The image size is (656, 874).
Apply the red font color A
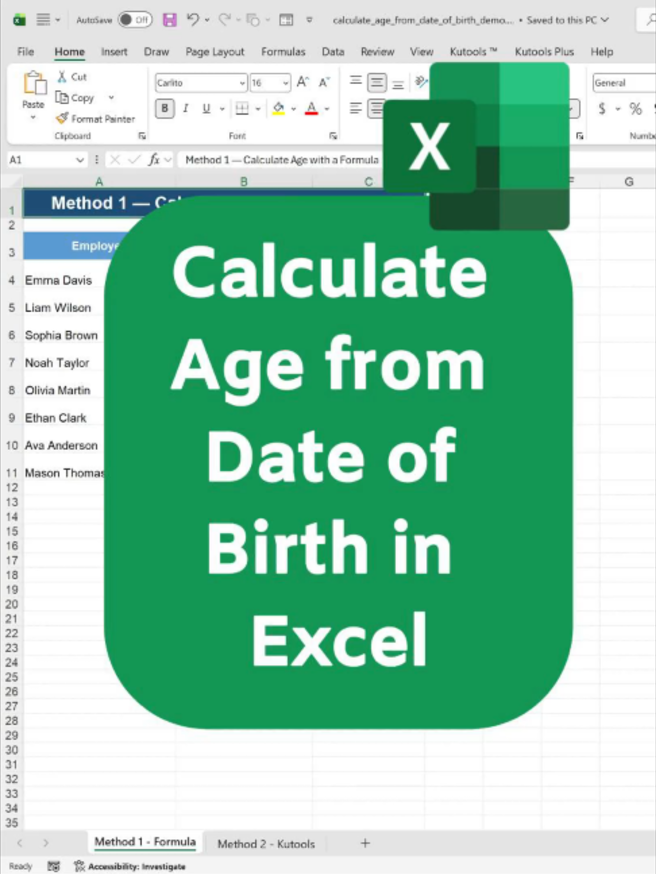[312, 108]
